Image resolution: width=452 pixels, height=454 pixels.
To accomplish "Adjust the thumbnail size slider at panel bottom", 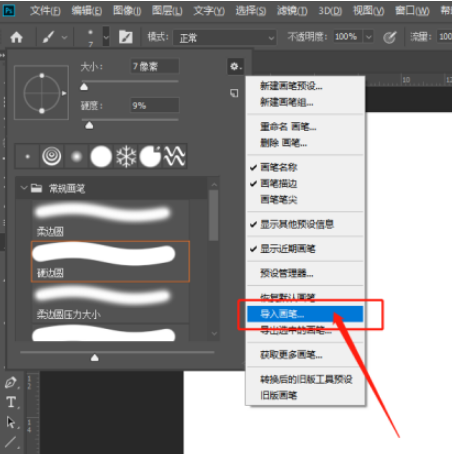I will point(95,358).
